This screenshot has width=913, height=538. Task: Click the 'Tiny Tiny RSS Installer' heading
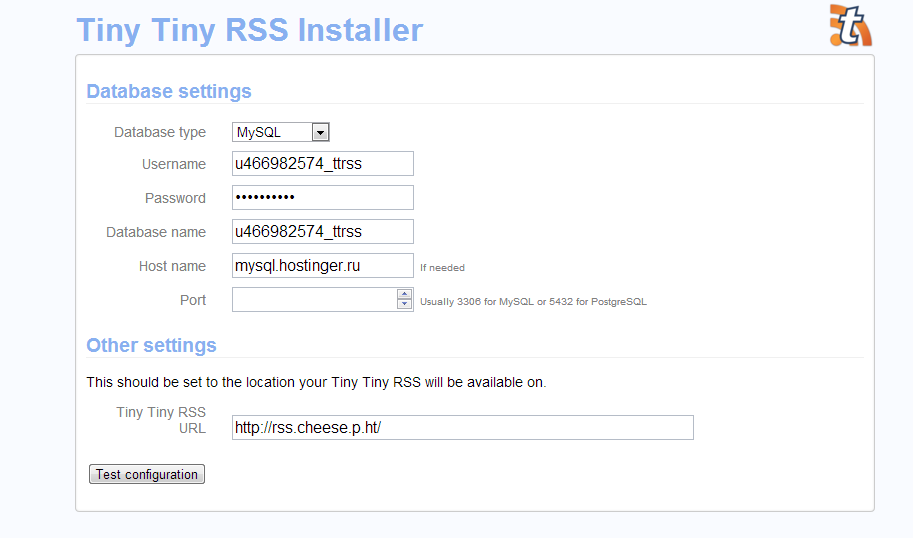pyautogui.click(x=250, y=30)
